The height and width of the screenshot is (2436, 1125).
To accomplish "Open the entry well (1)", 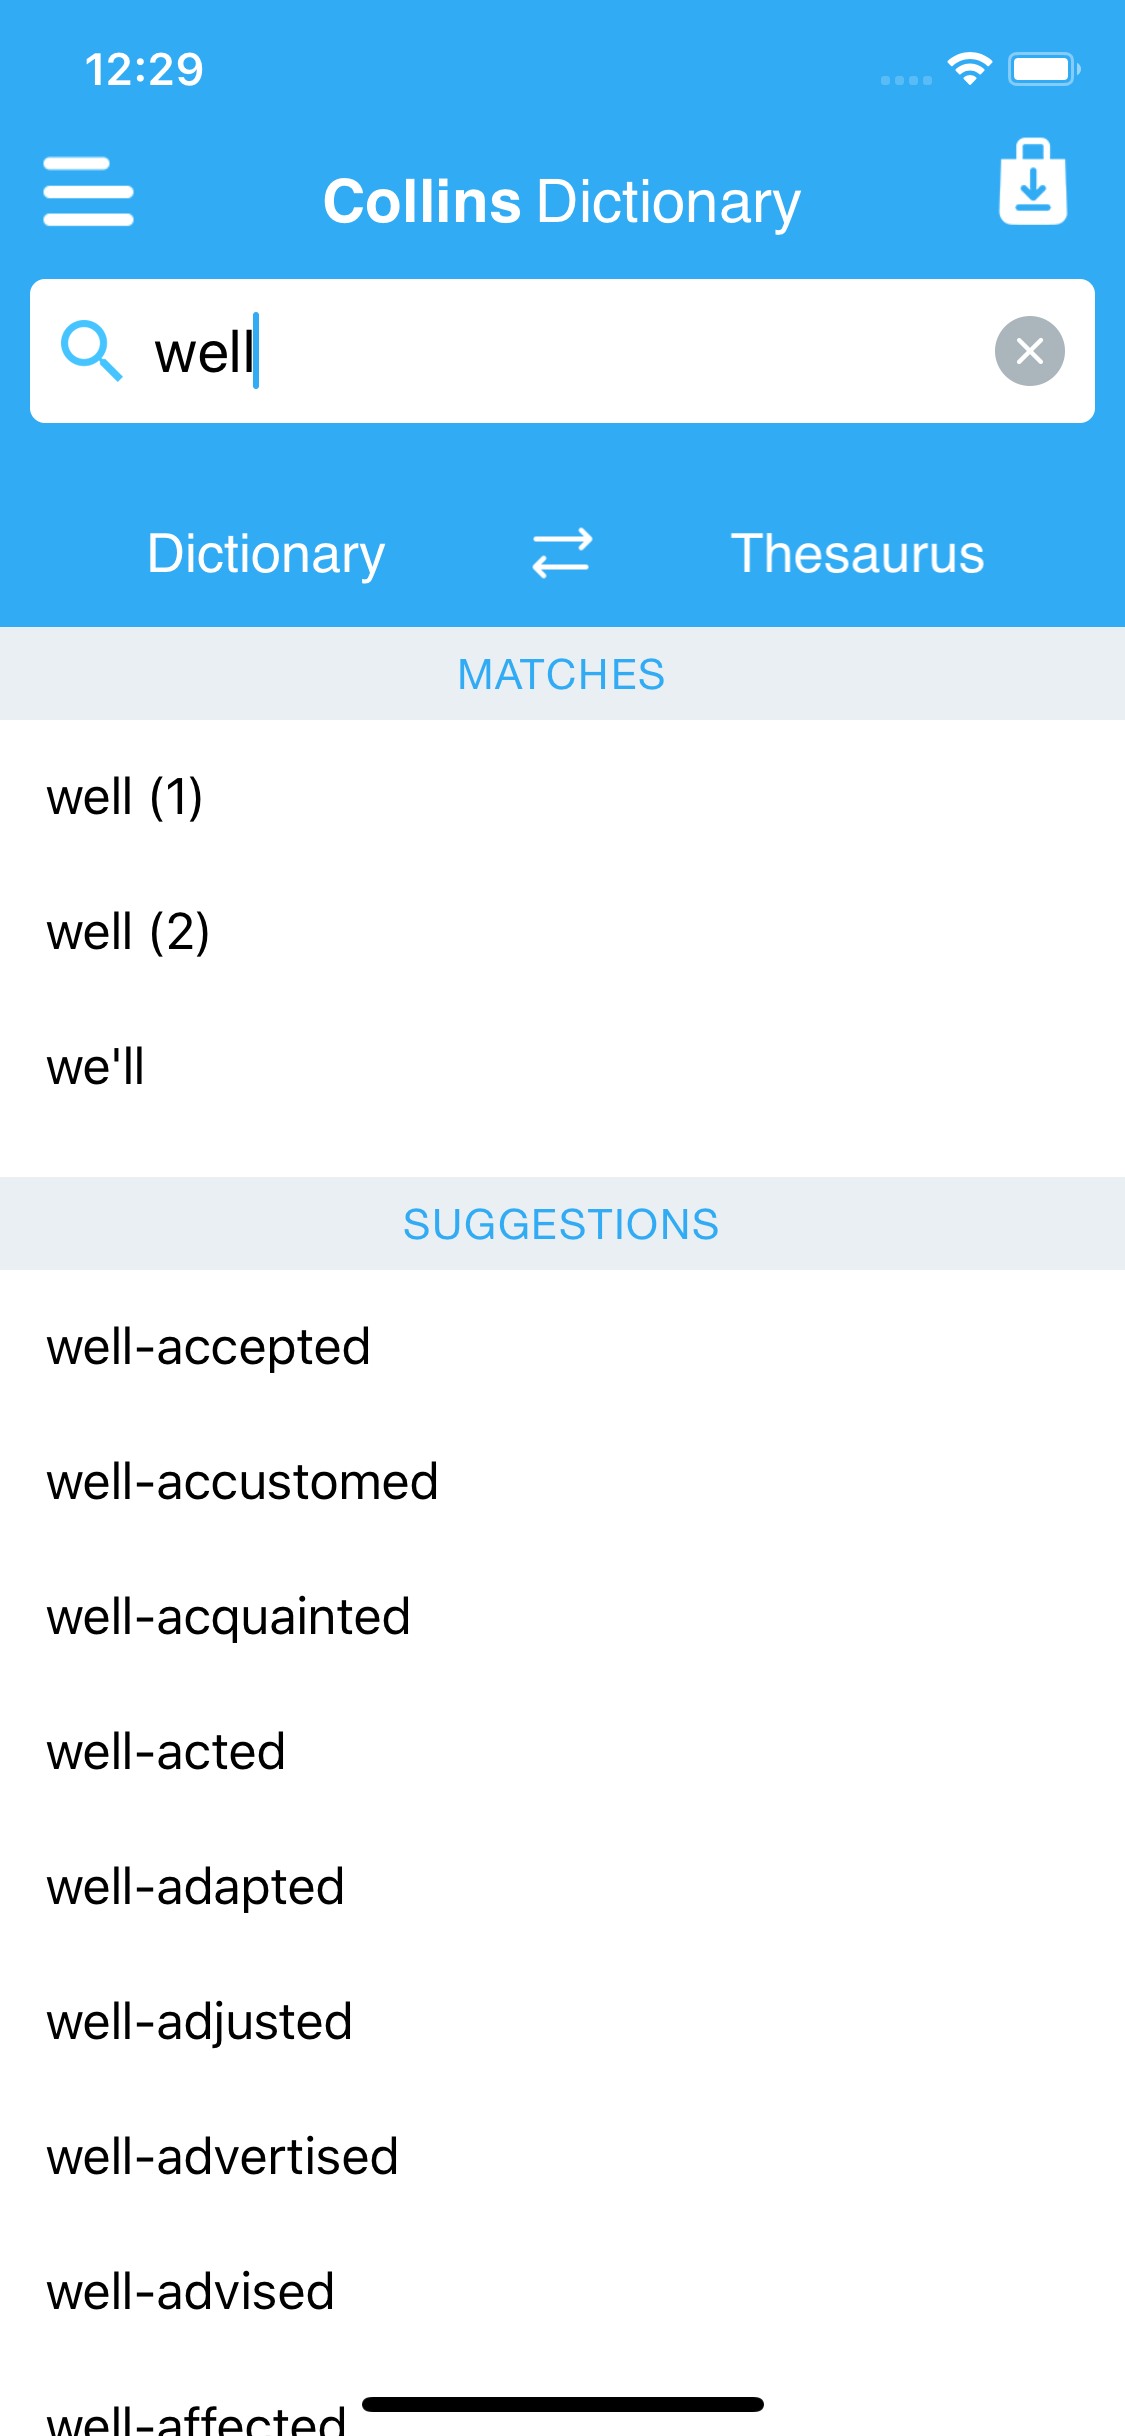I will point(125,797).
